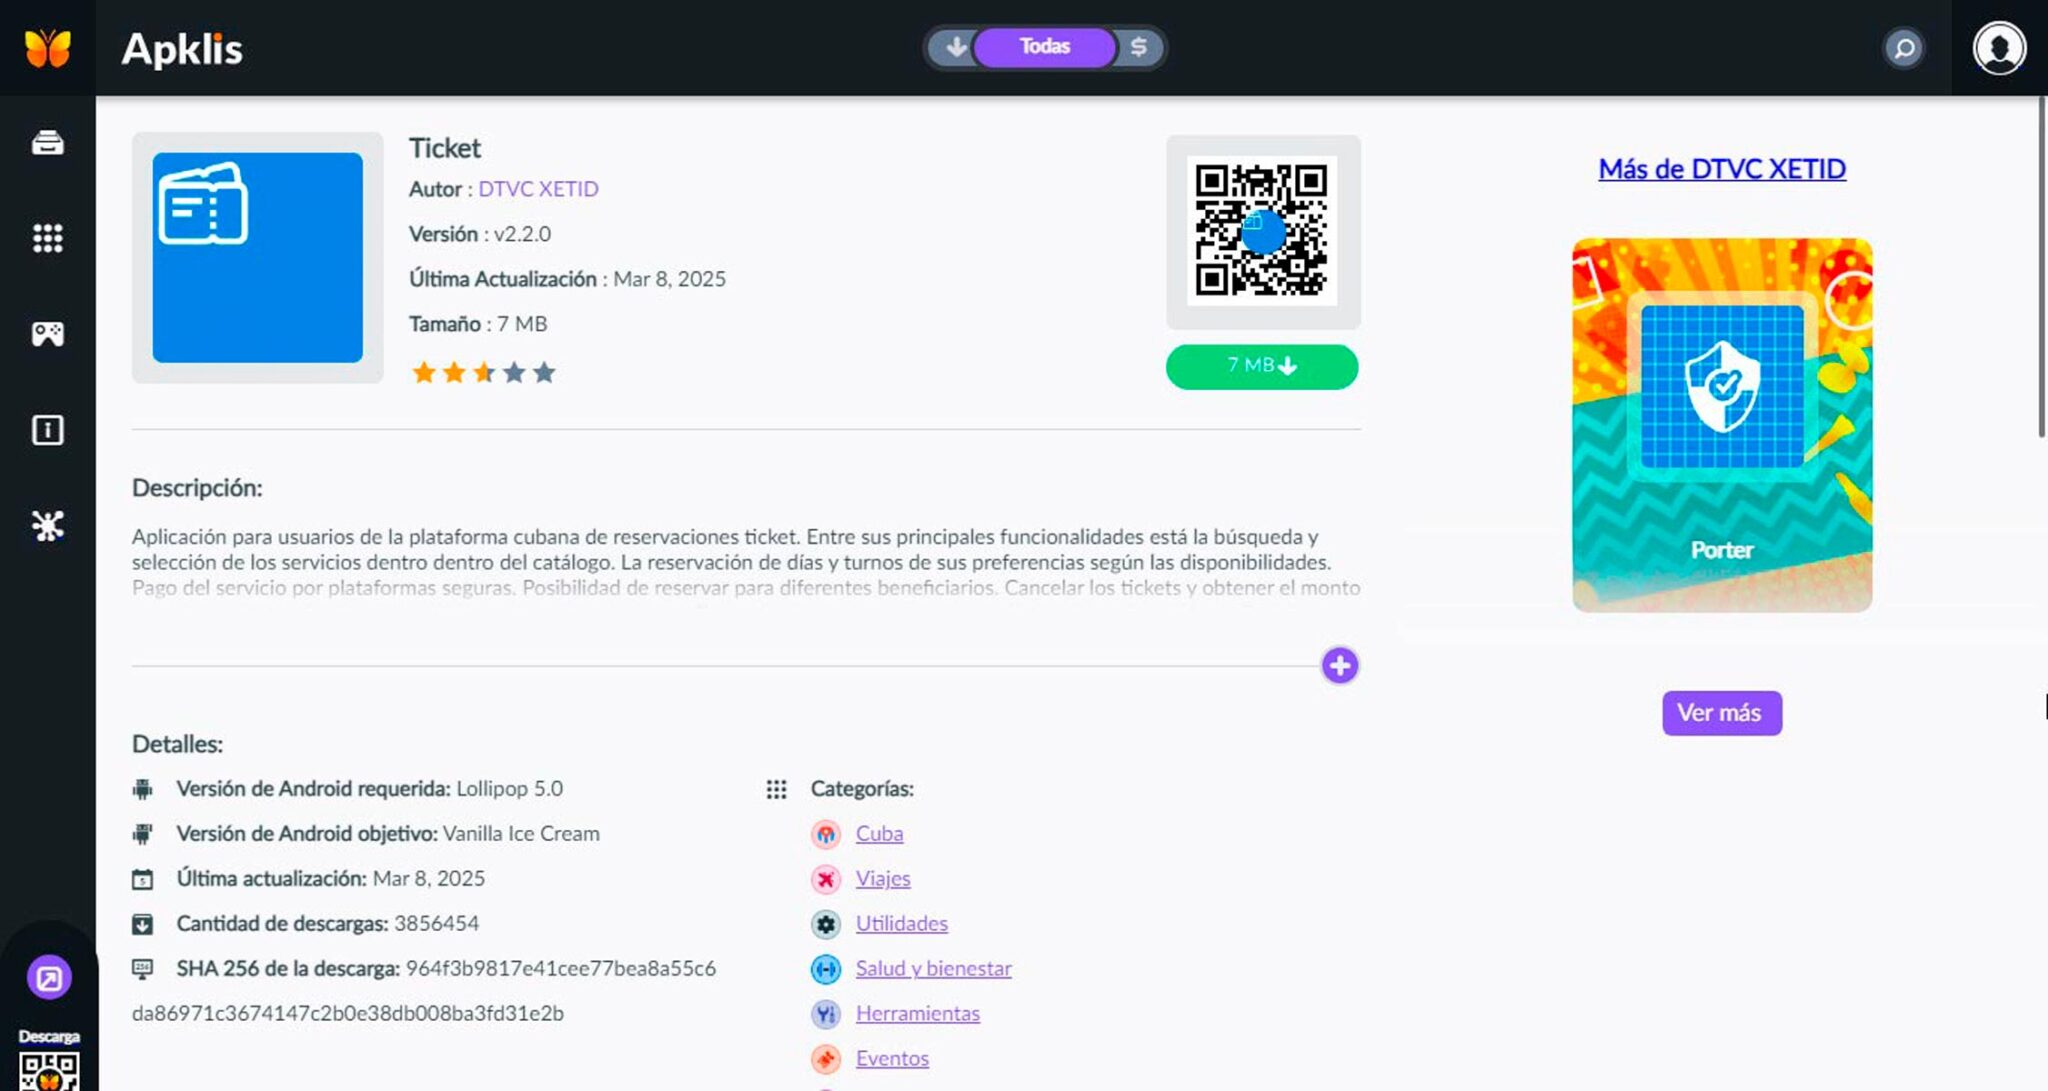This screenshot has width=2048, height=1091.
Task: Click the Tamaño 7 MB text
Action: [x=478, y=324]
